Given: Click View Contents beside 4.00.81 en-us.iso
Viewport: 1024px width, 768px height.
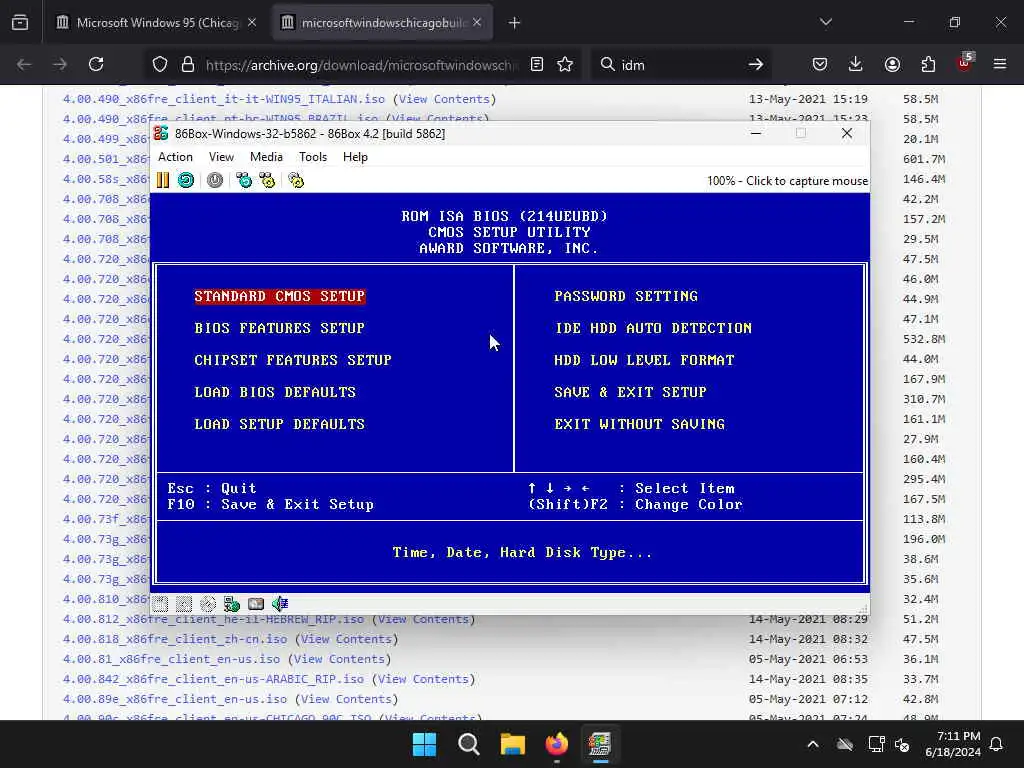Looking at the screenshot, I should coord(339,660).
